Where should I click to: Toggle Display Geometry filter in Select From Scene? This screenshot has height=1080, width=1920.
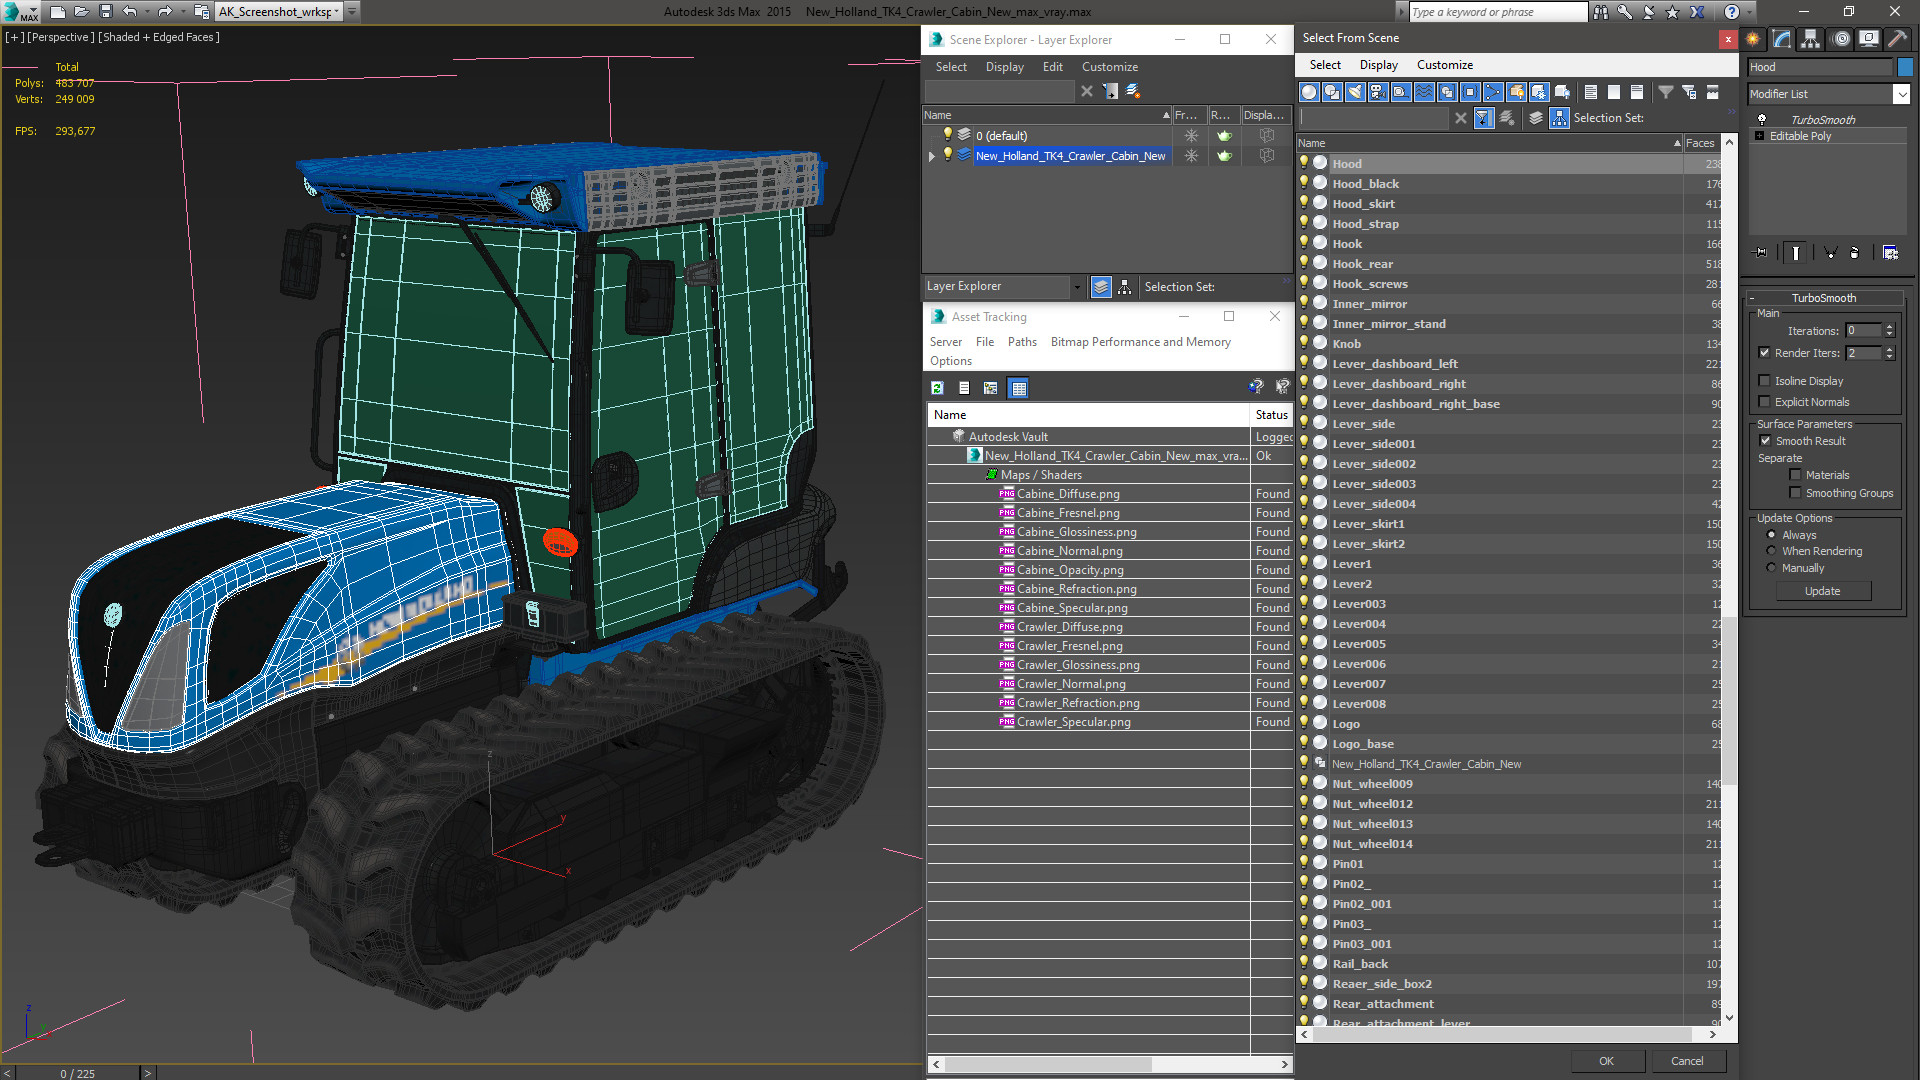tap(1308, 92)
